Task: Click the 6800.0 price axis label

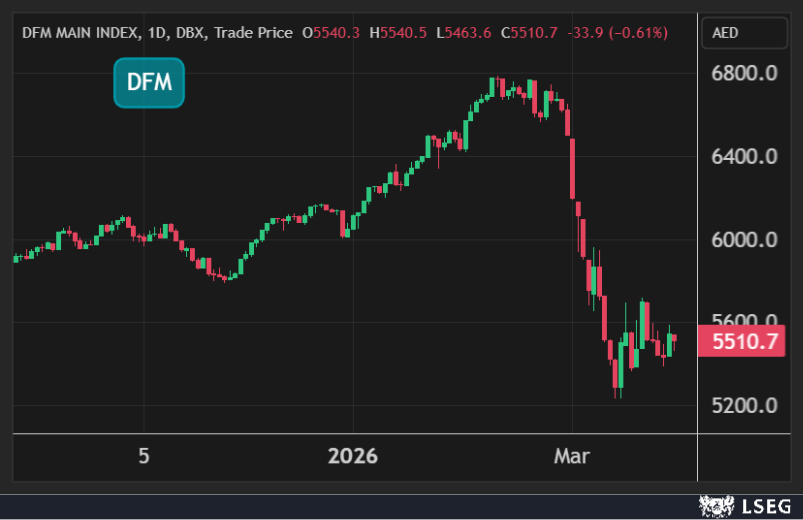Action: click(744, 74)
